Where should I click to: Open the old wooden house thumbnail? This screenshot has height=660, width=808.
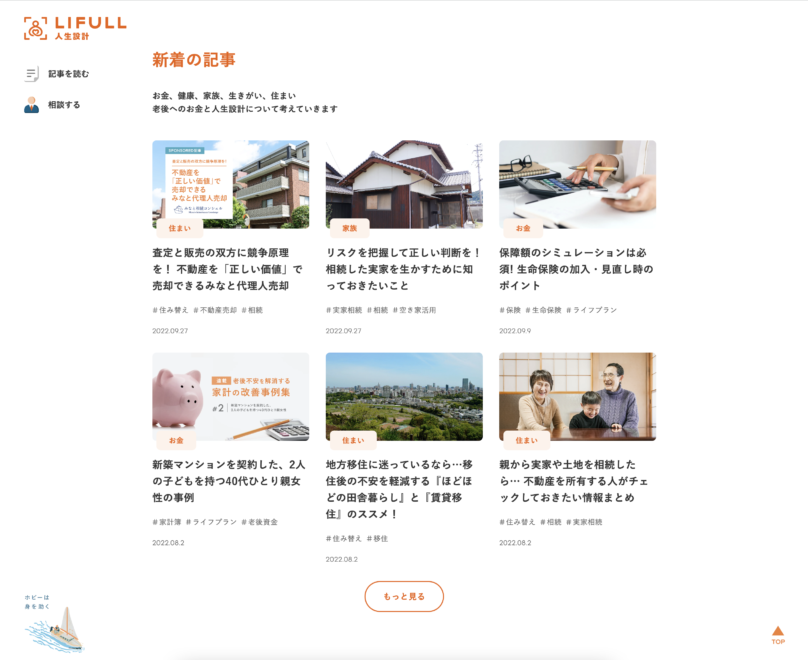[404, 184]
